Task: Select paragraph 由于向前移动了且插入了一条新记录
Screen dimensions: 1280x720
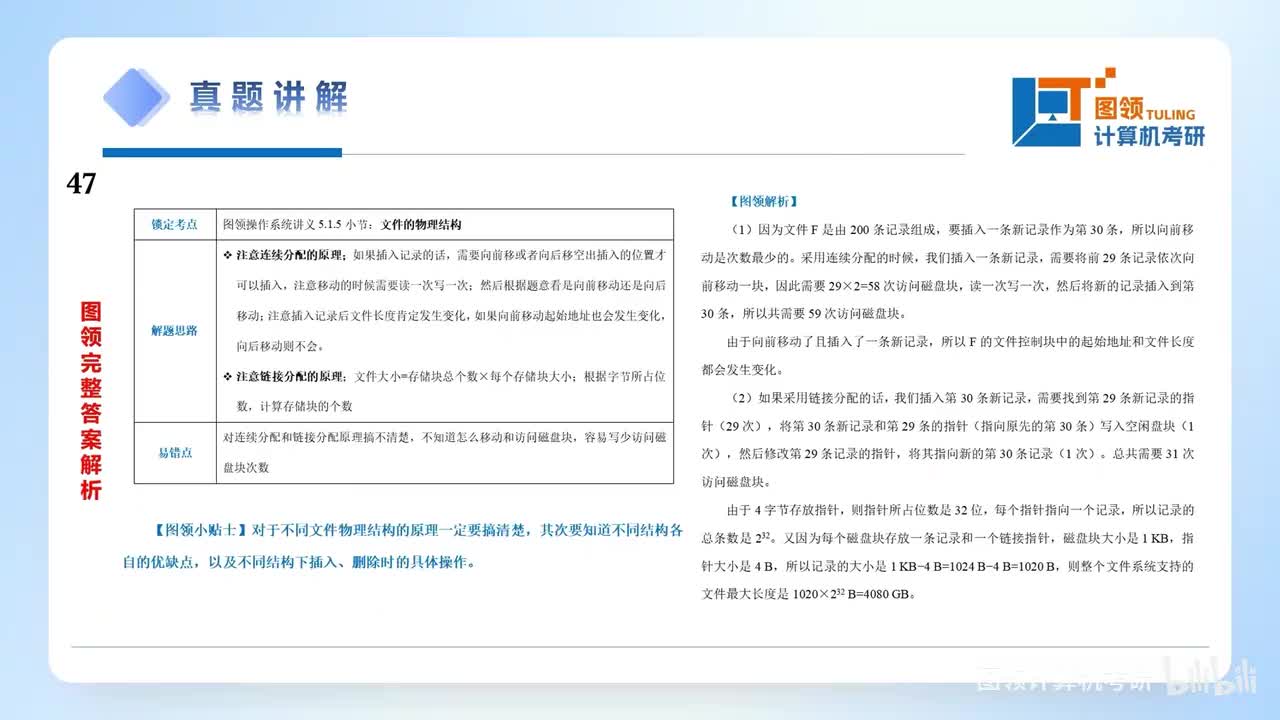Action: (x=948, y=355)
